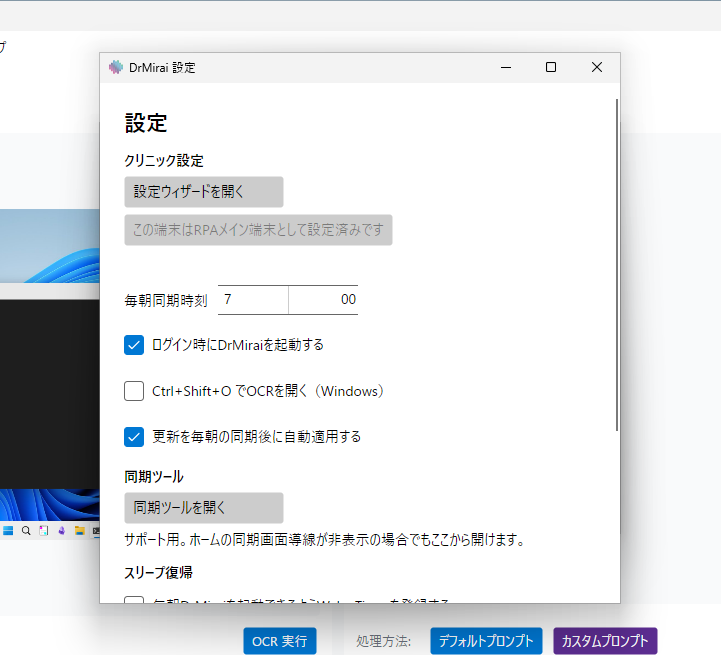
Task: Run OCR with the OCR 実行 button
Action: click(x=280, y=641)
